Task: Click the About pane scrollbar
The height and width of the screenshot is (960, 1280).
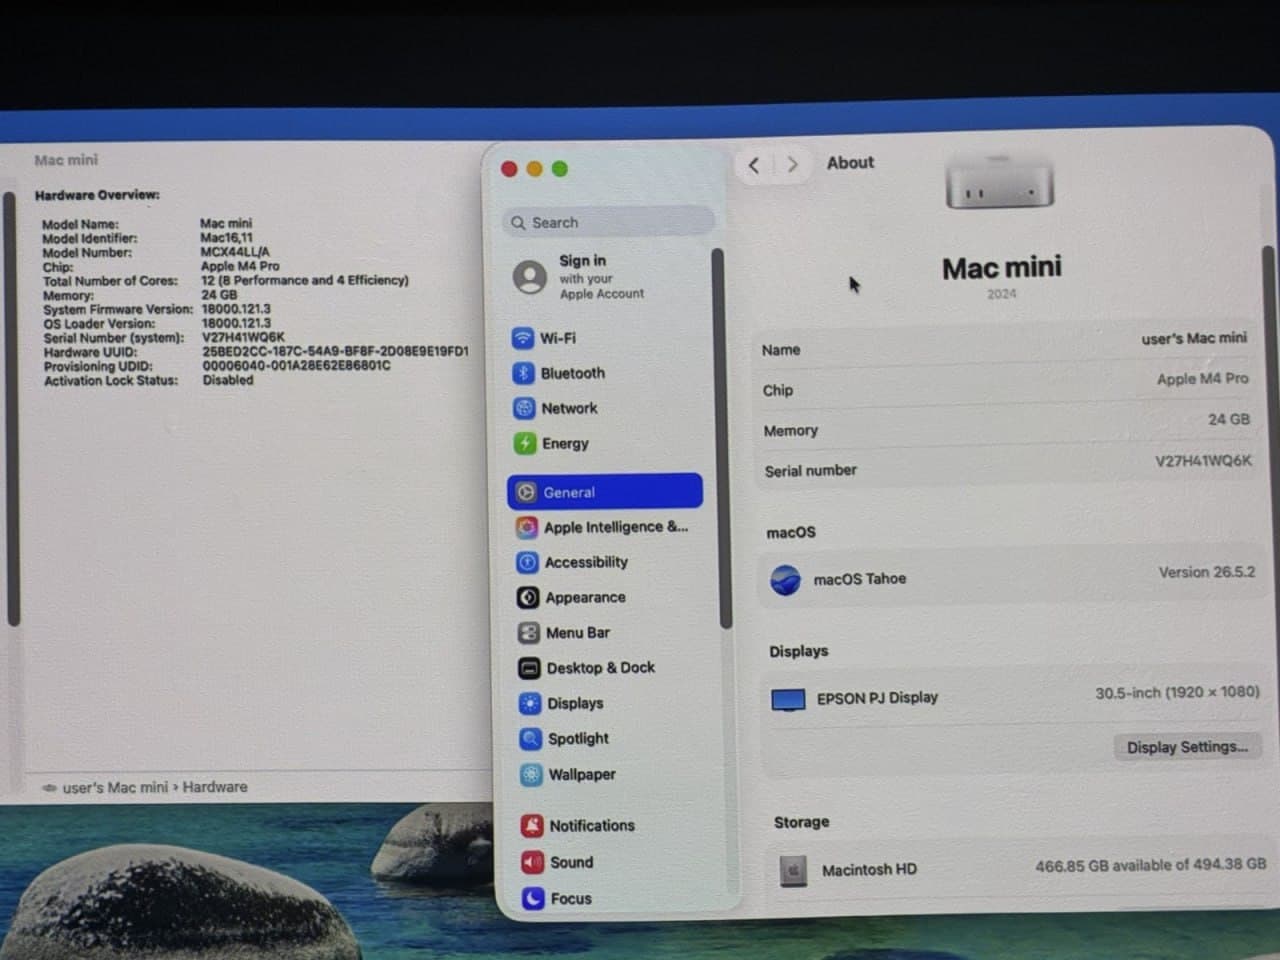Action: pyautogui.click(x=1270, y=410)
